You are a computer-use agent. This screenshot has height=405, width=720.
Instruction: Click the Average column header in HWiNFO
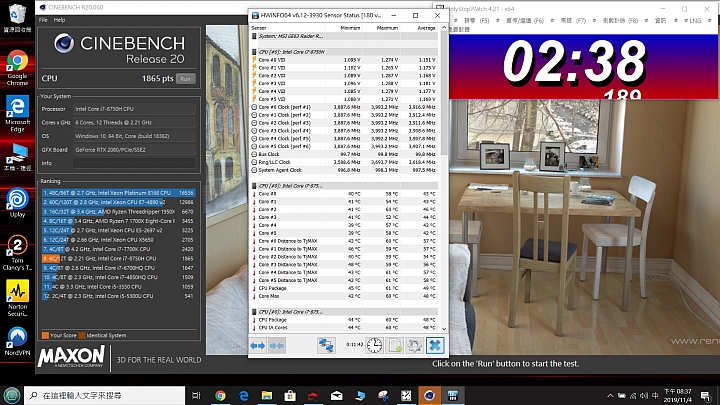(x=426, y=28)
